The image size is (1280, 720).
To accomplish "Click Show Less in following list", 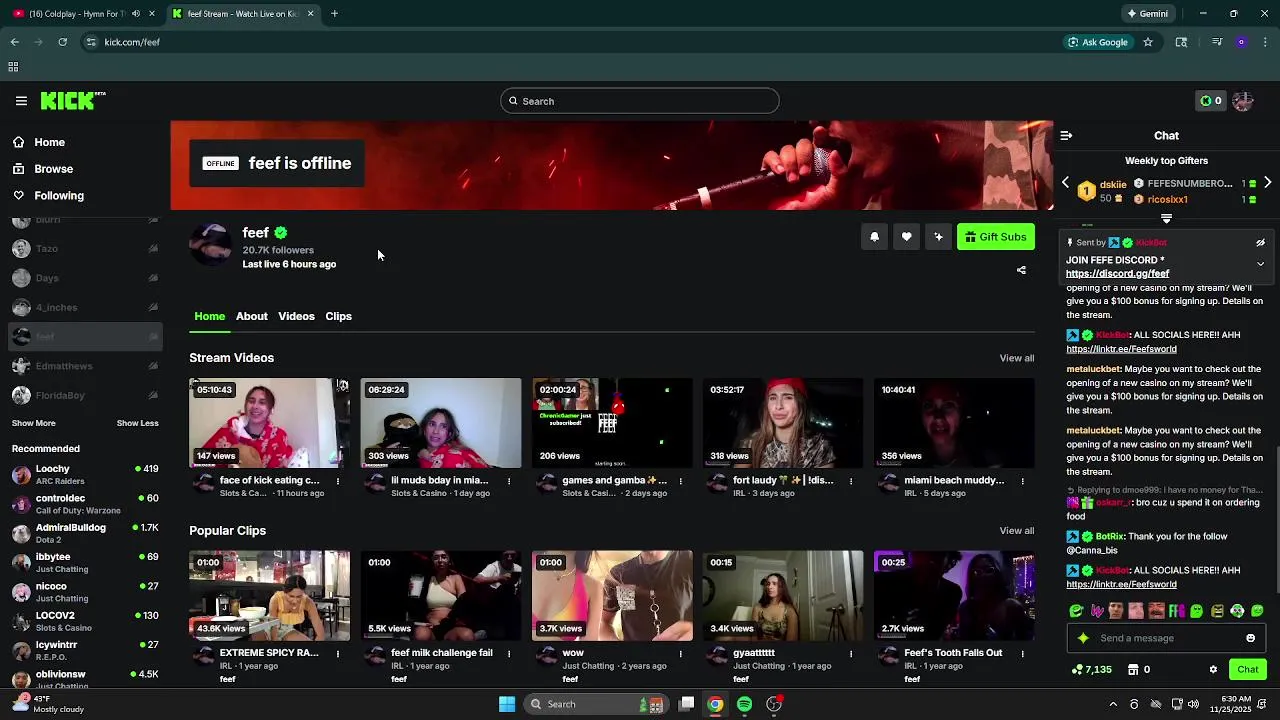I will pyautogui.click(x=137, y=423).
